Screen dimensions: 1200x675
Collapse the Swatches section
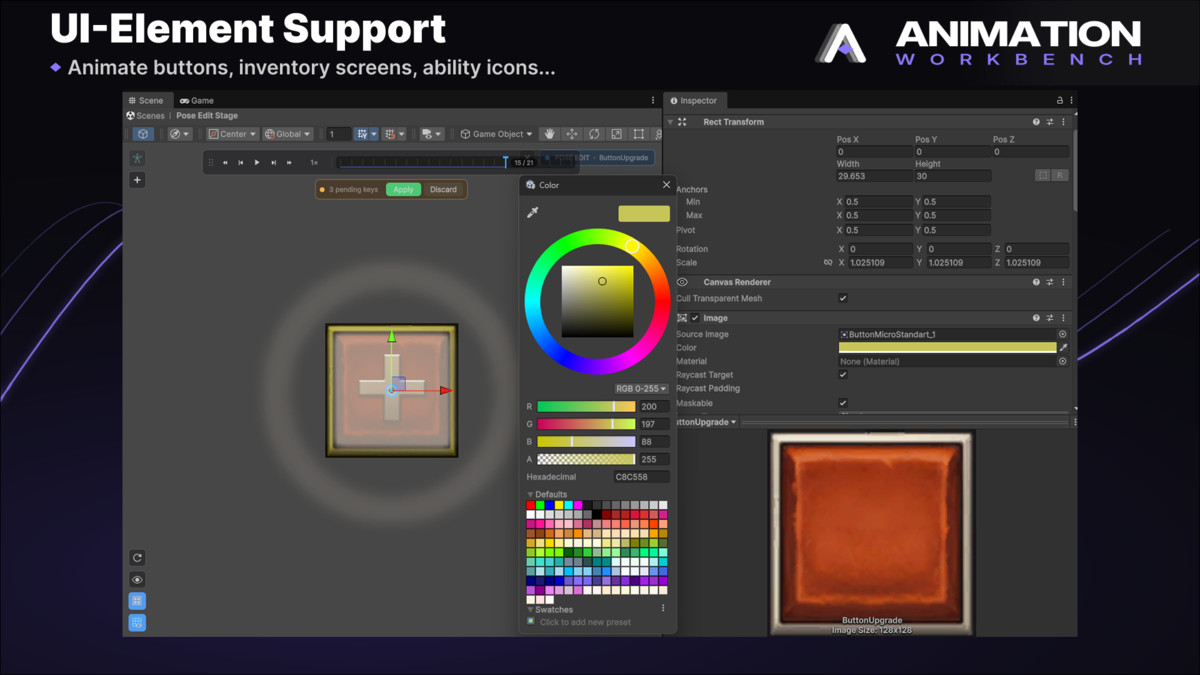coord(530,609)
